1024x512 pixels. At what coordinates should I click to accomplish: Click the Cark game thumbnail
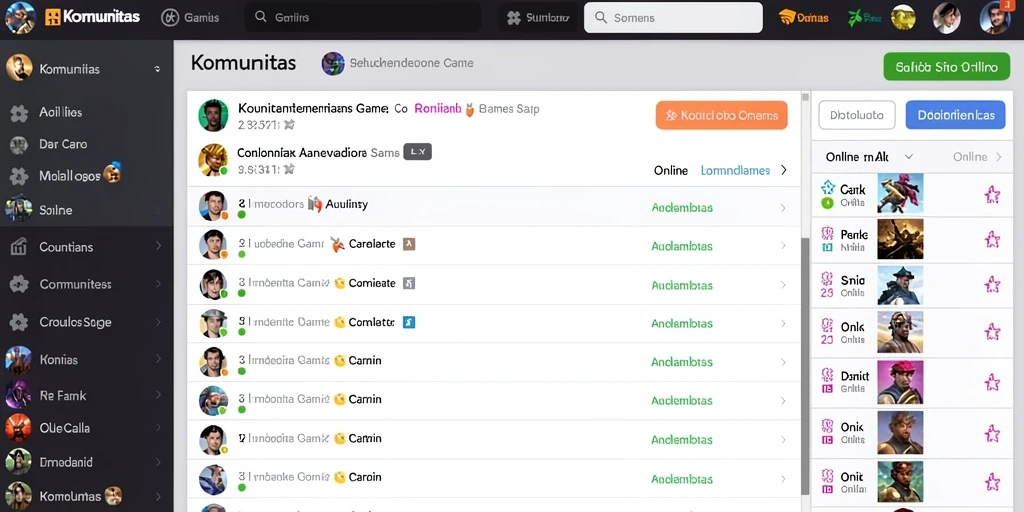(900, 194)
